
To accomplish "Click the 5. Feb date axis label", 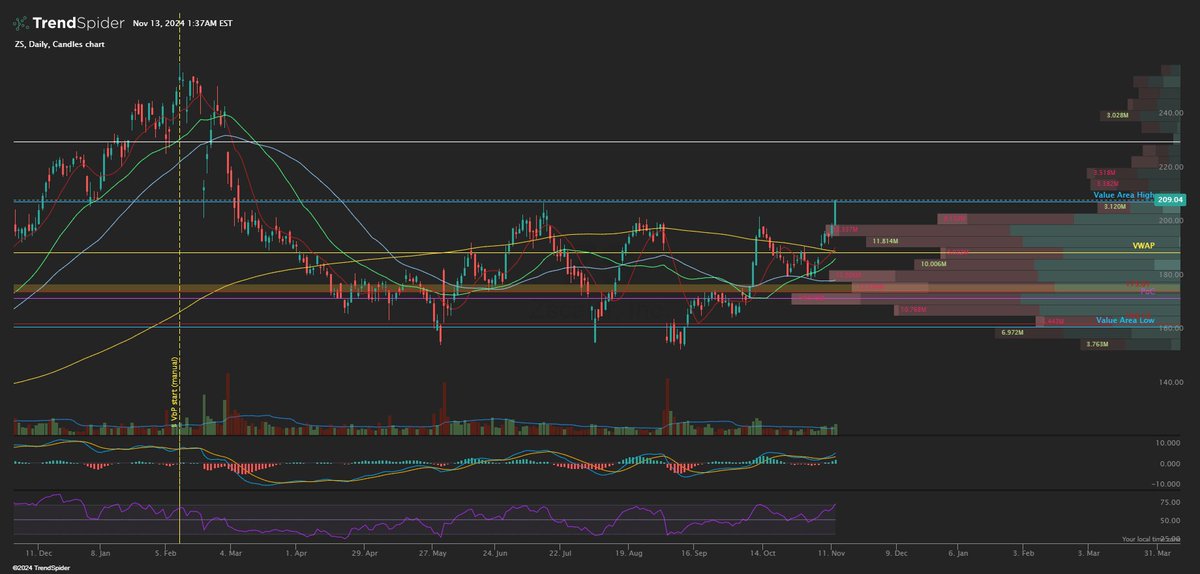I will click(x=166, y=551).
